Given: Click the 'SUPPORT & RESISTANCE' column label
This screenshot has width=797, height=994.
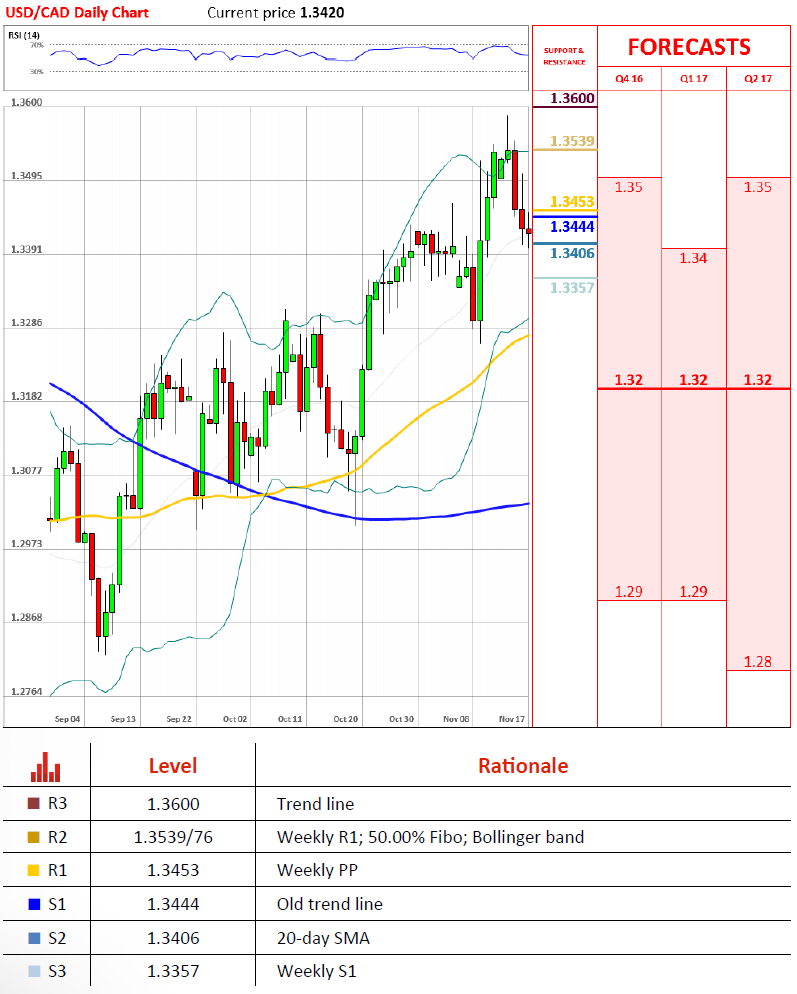Looking at the screenshot, I should click(x=564, y=56).
